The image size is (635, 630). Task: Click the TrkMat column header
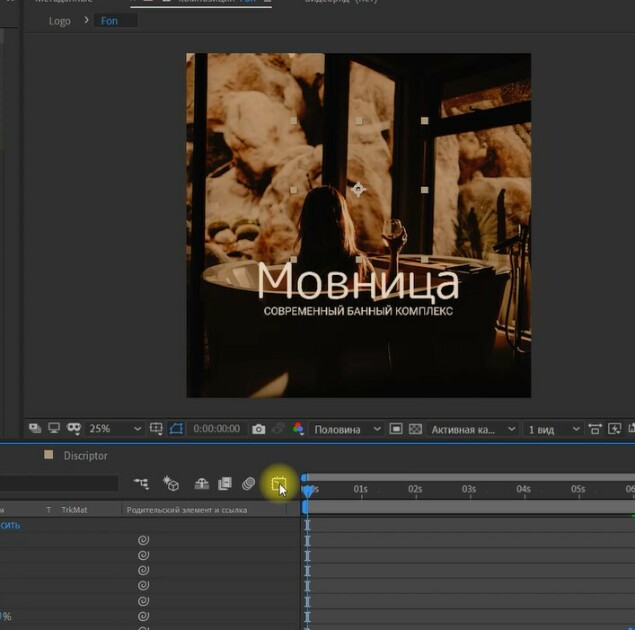pos(74,510)
